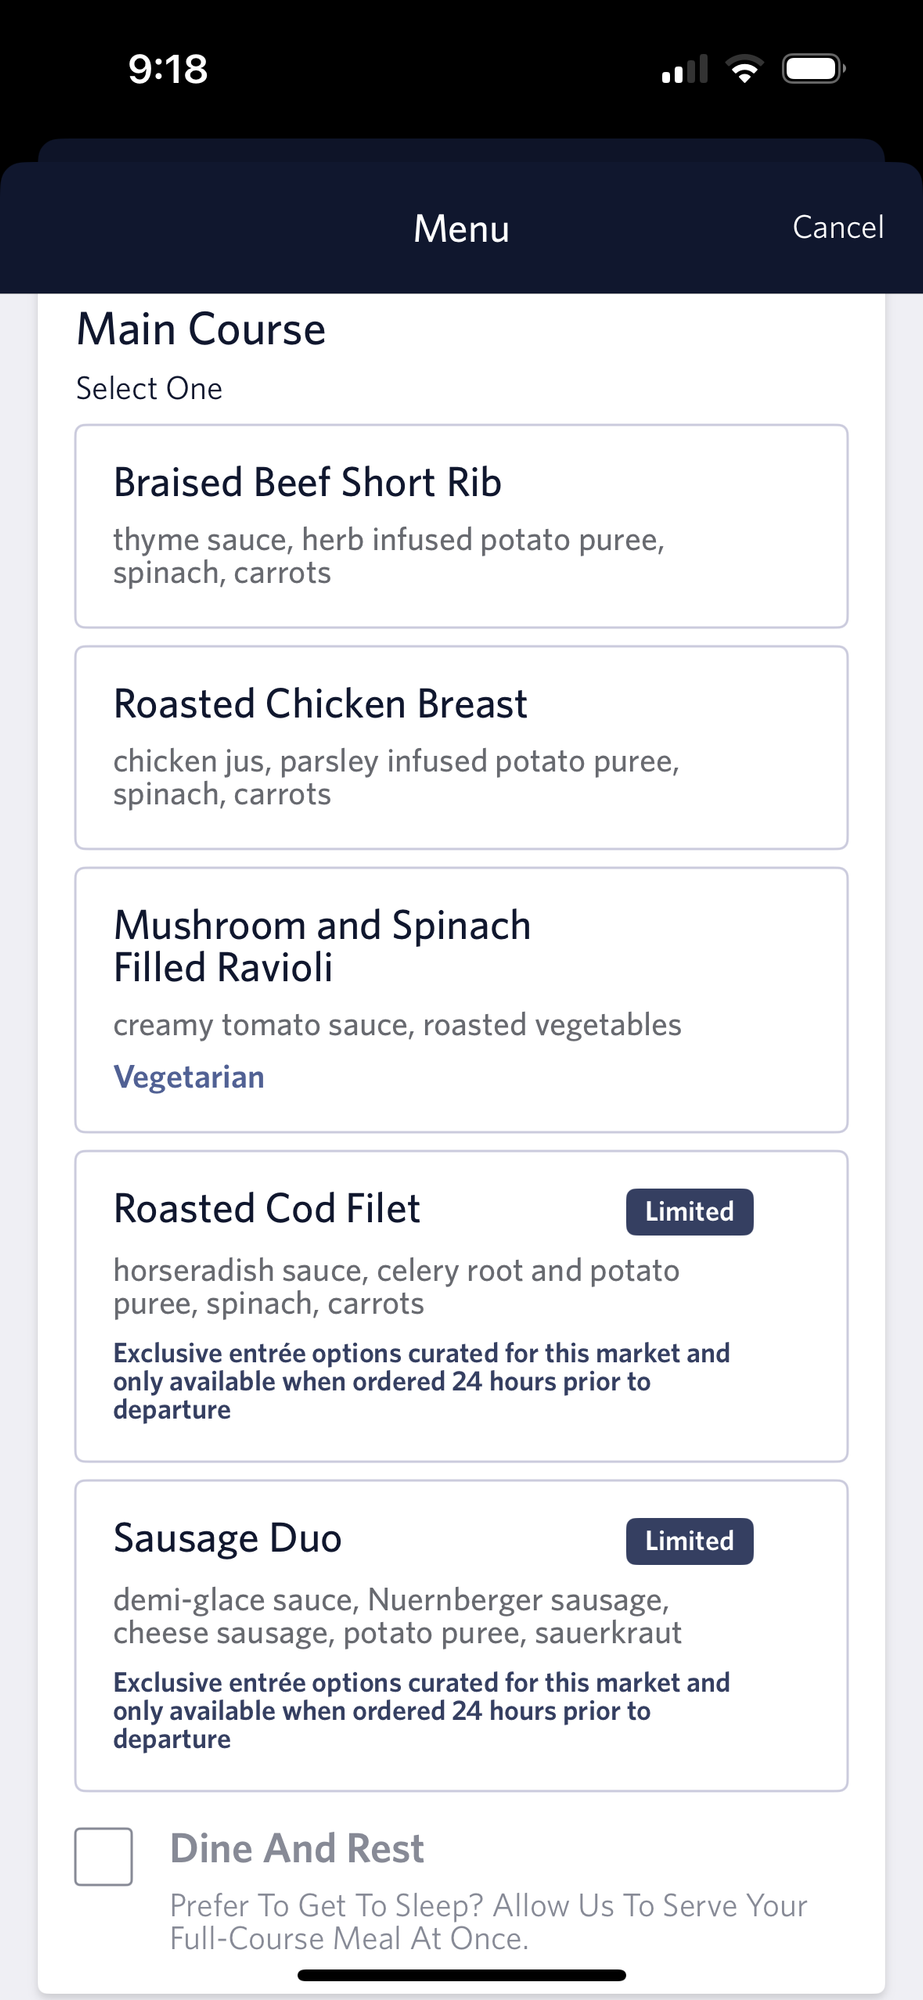
Task: Tap the Vegetarian label on ravioli
Action: point(189,1077)
